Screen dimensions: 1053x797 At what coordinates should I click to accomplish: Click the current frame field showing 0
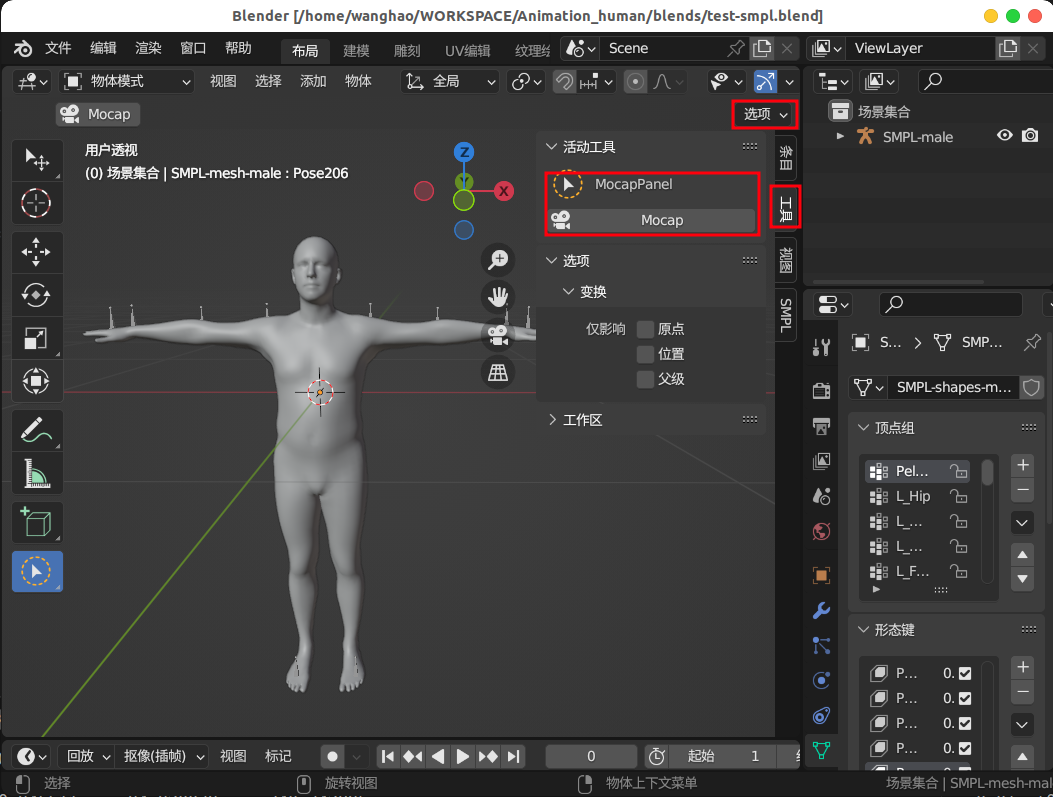pyautogui.click(x=591, y=757)
